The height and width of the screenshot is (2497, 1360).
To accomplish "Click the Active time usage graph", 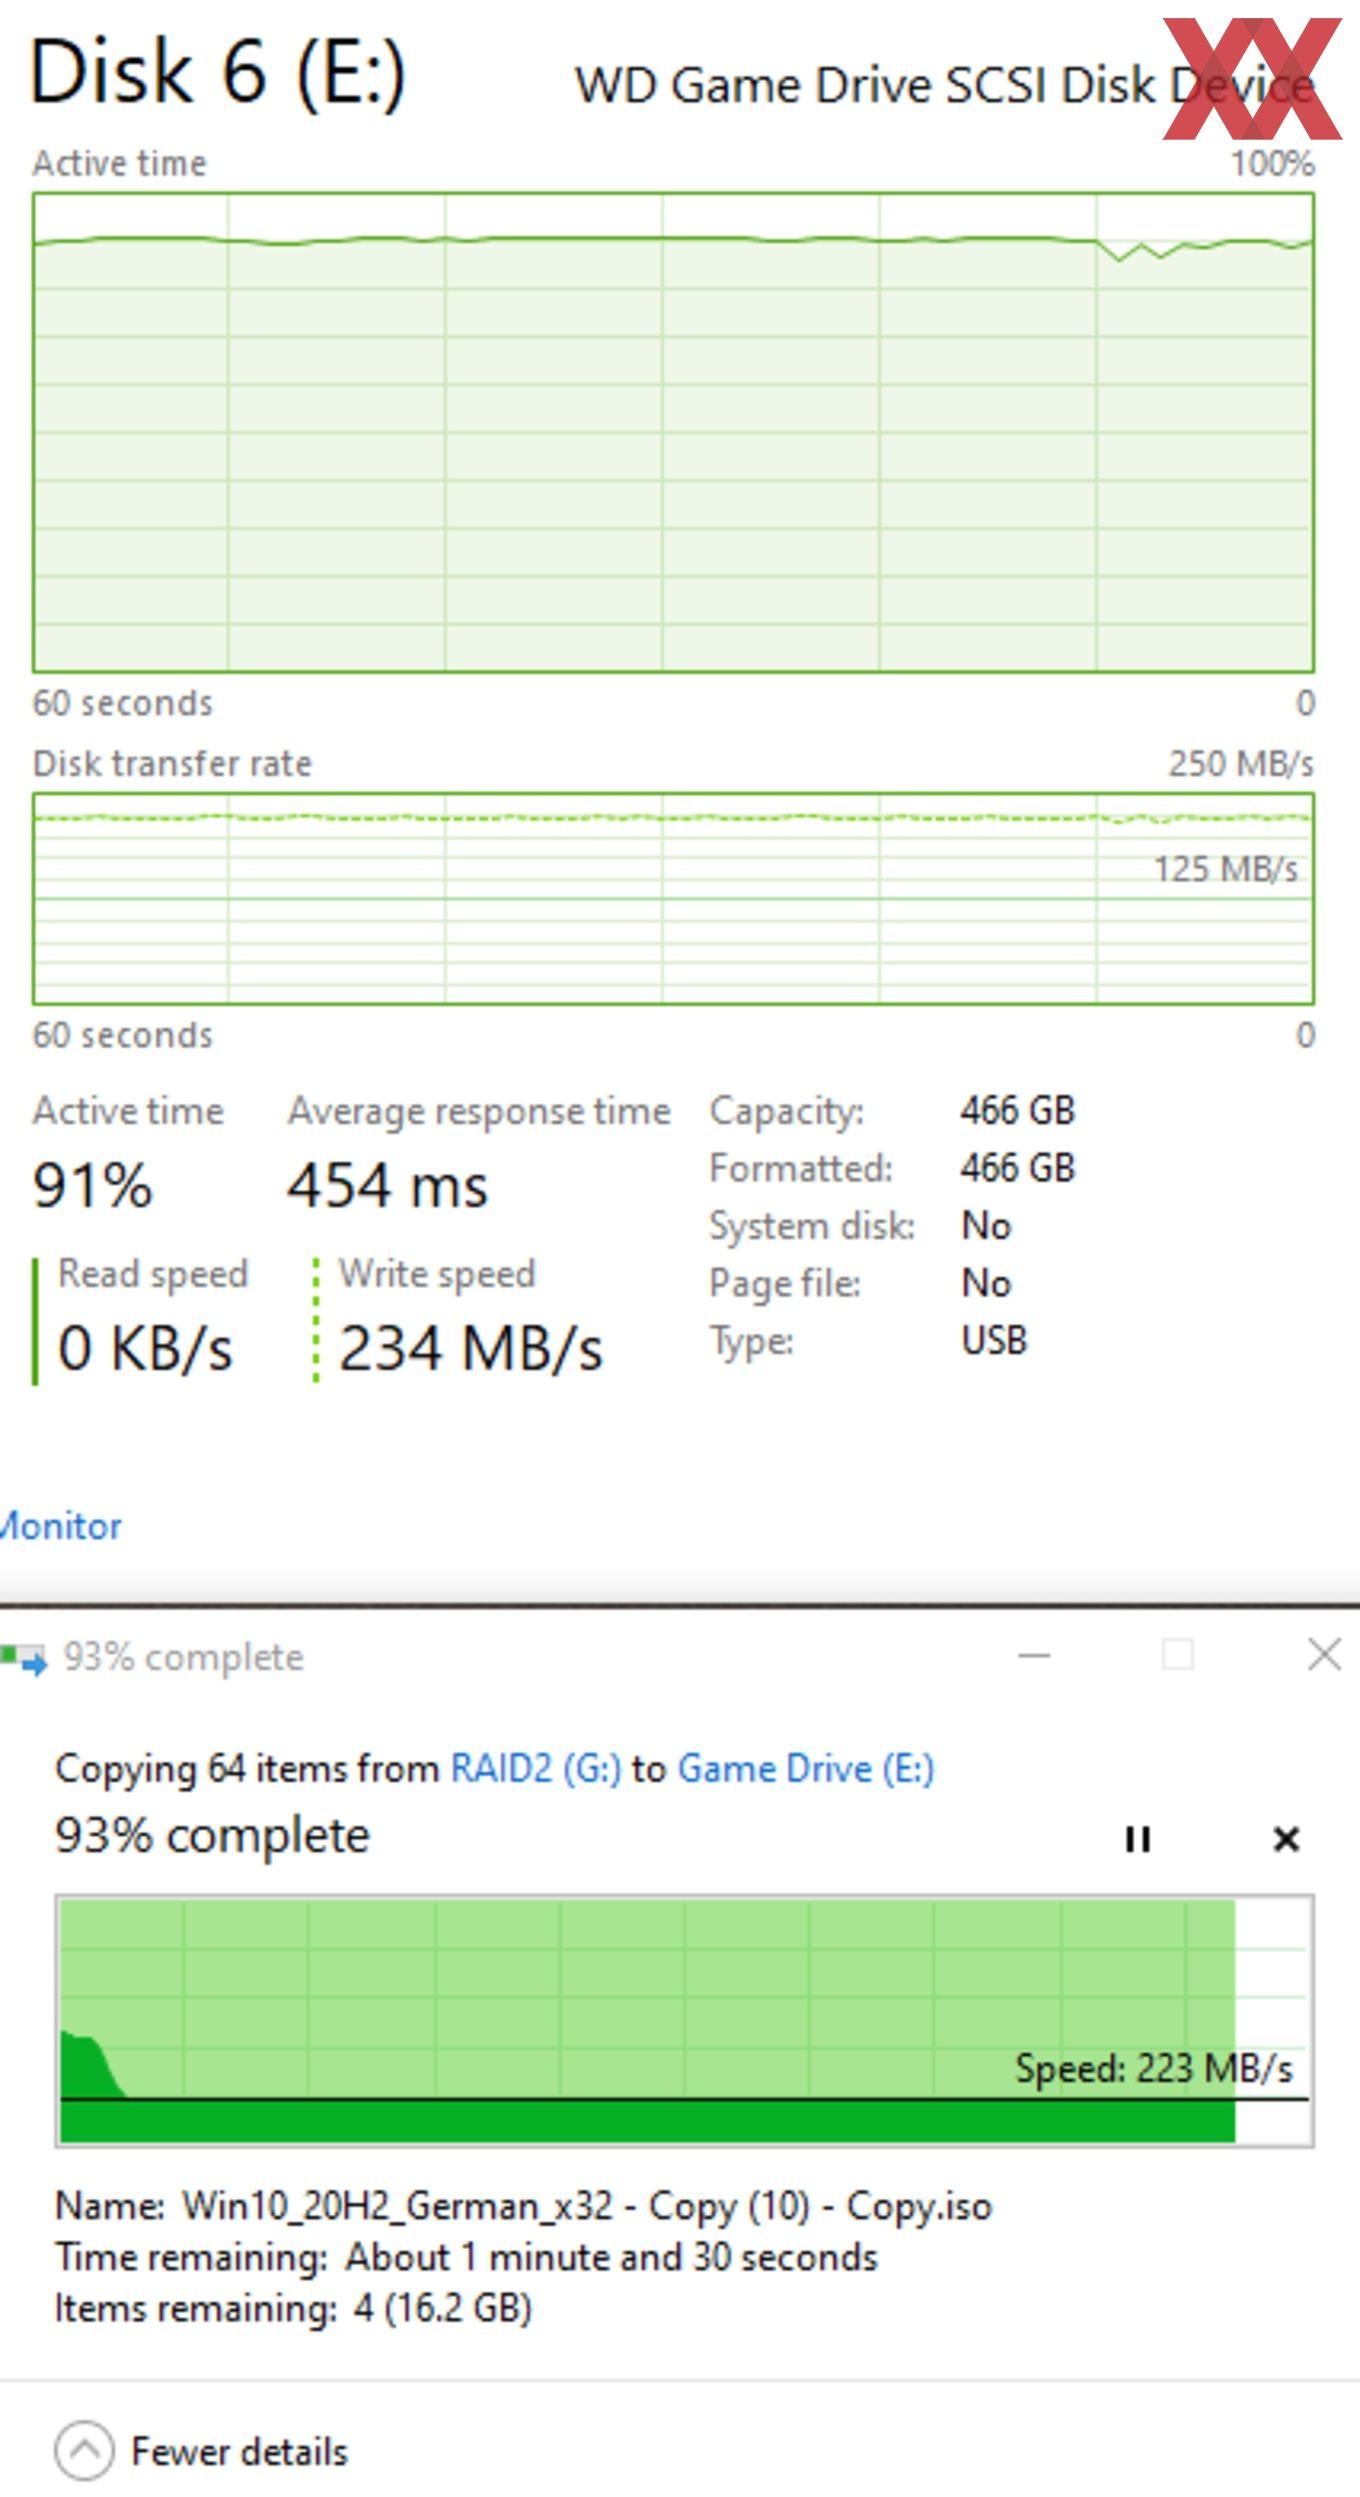I will [x=673, y=432].
